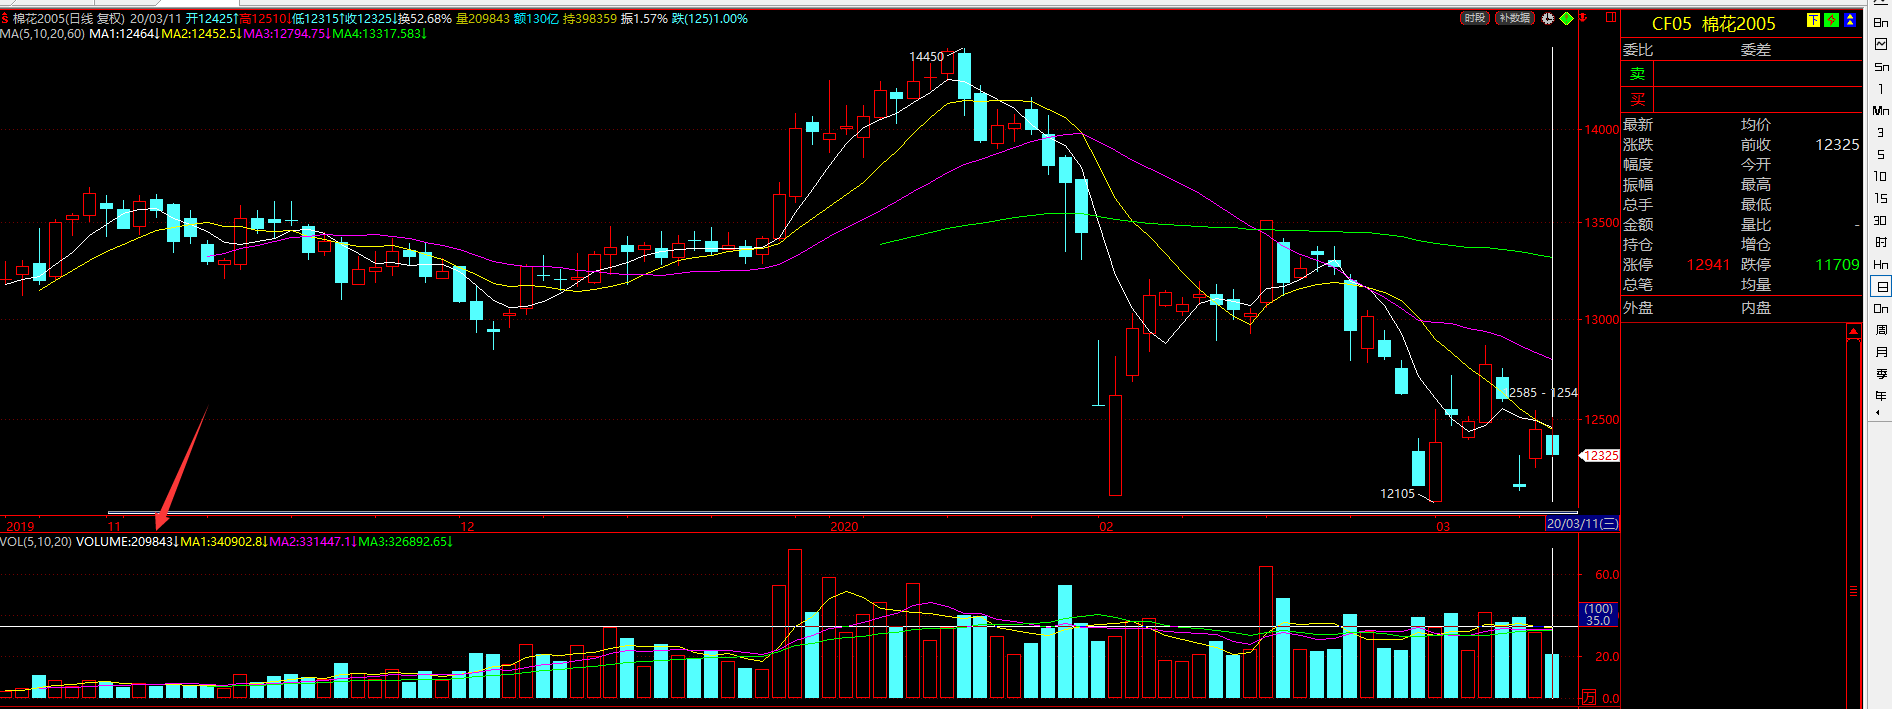Click the green MA4:13317.583 label
The height and width of the screenshot is (709, 1892).
[x=379, y=34]
